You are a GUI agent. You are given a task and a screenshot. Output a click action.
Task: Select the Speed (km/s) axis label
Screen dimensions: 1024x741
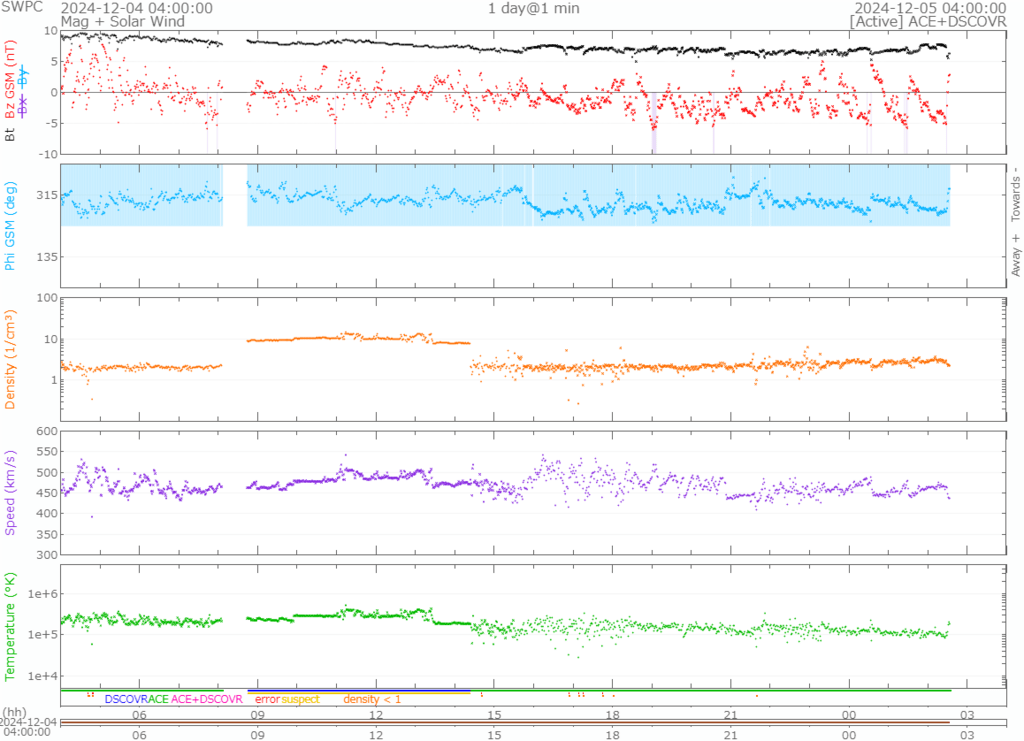point(10,493)
